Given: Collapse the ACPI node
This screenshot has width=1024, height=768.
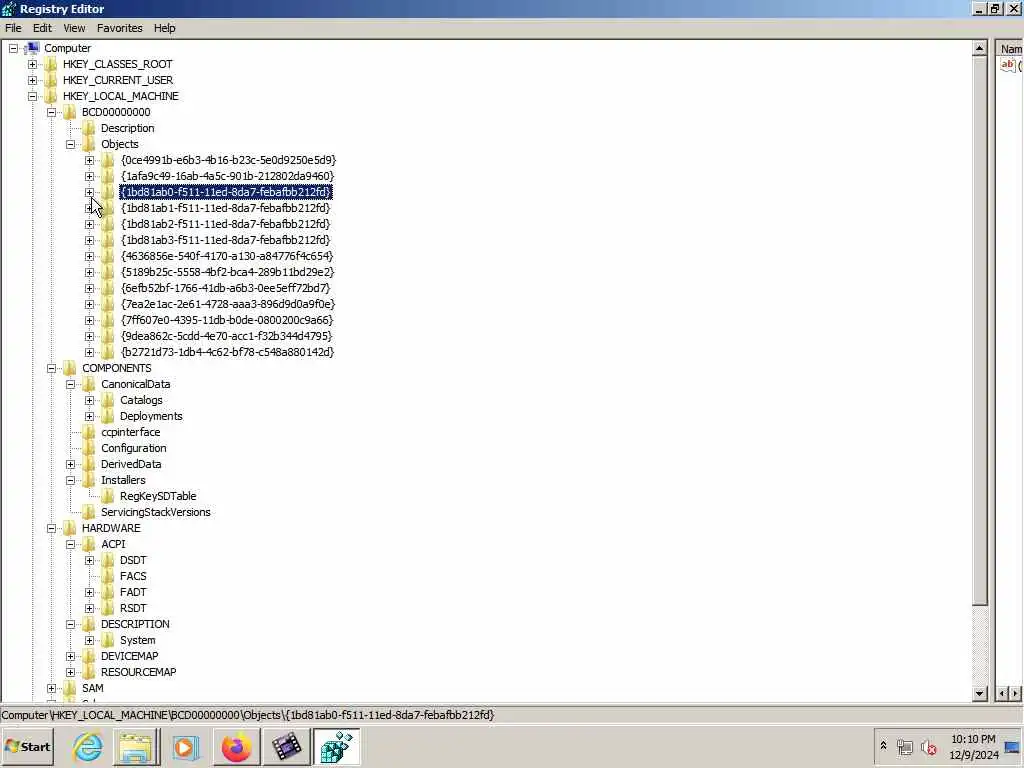Looking at the screenshot, I should point(71,544).
